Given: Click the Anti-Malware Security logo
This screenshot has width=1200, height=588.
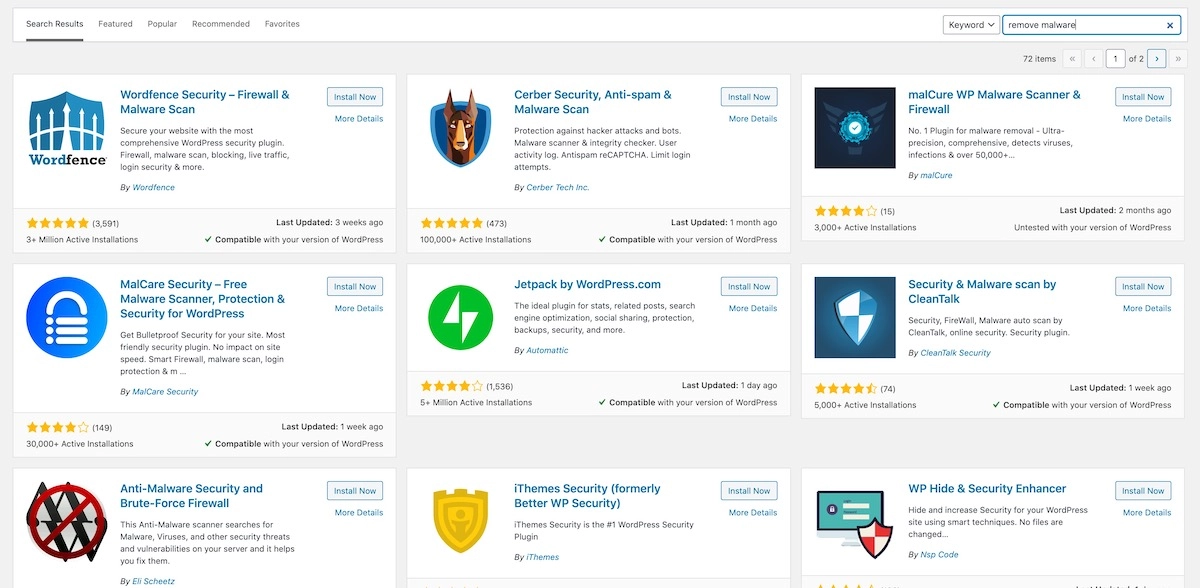Looking at the screenshot, I should 67,522.
